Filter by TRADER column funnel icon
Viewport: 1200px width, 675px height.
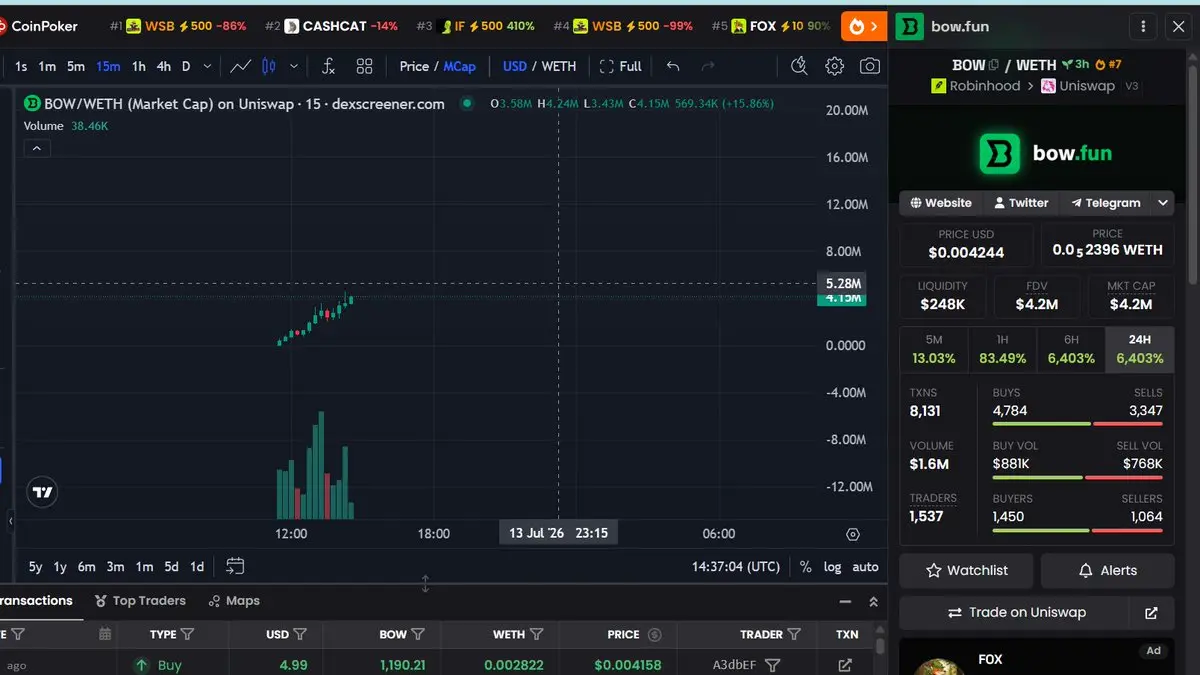[x=794, y=634]
